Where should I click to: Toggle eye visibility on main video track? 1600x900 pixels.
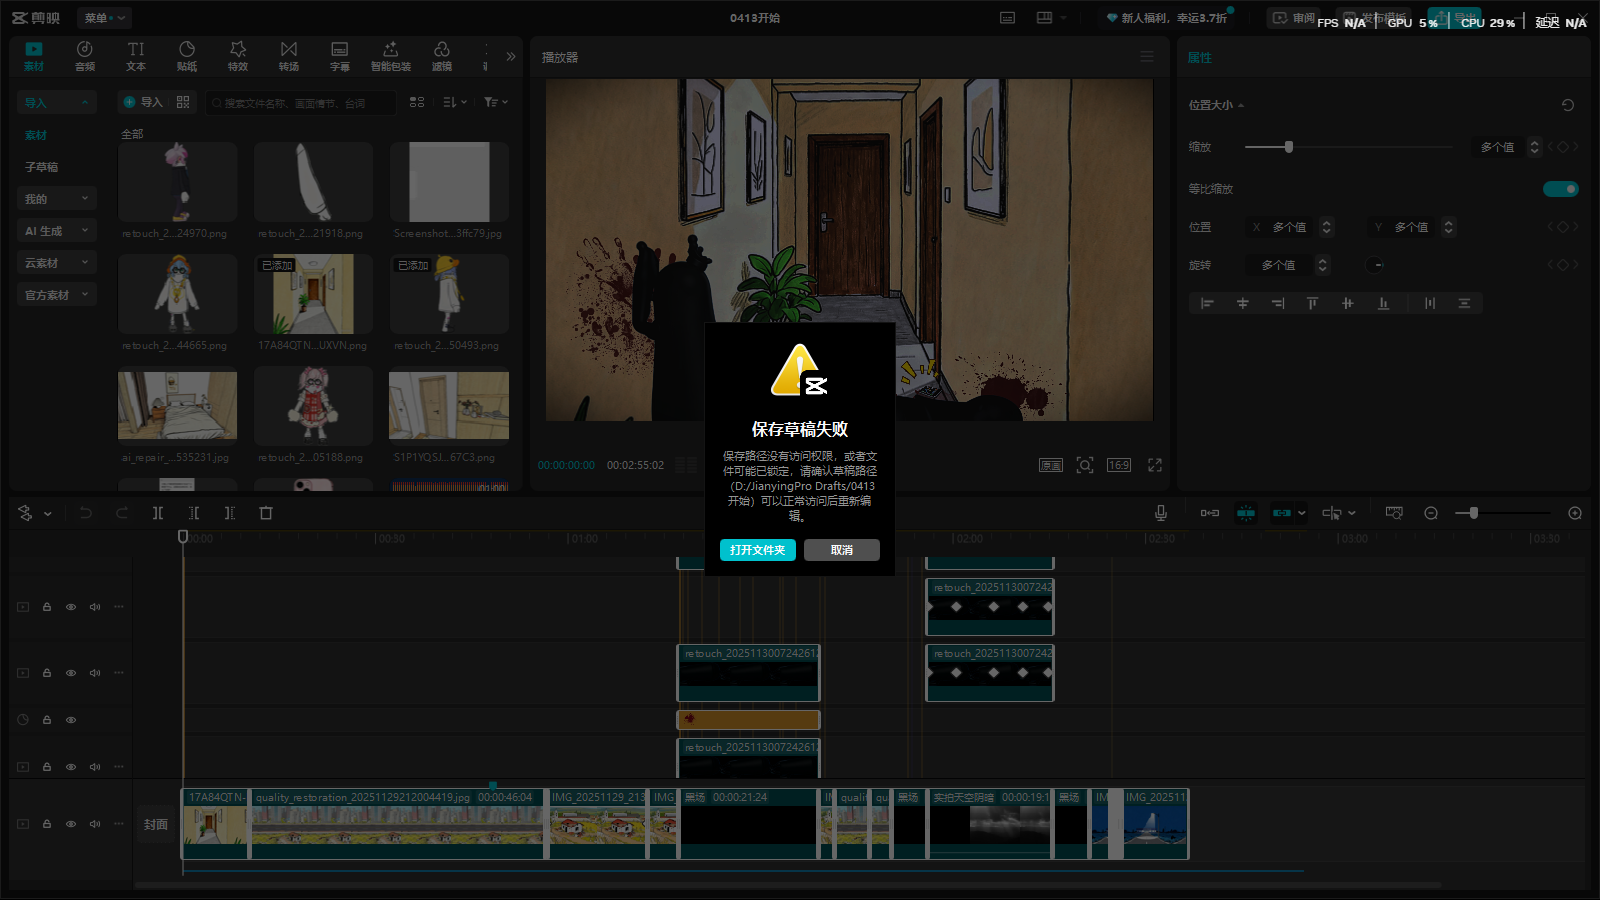[x=71, y=824]
